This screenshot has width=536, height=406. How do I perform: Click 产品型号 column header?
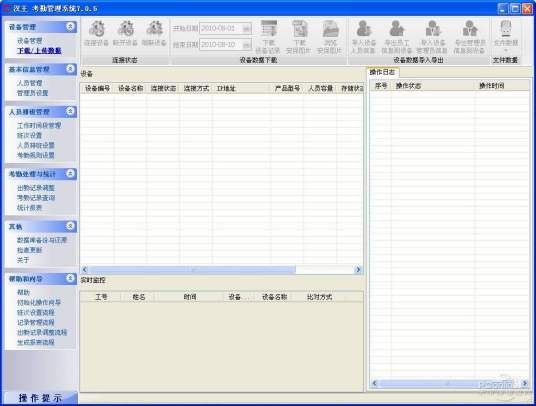point(287,89)
